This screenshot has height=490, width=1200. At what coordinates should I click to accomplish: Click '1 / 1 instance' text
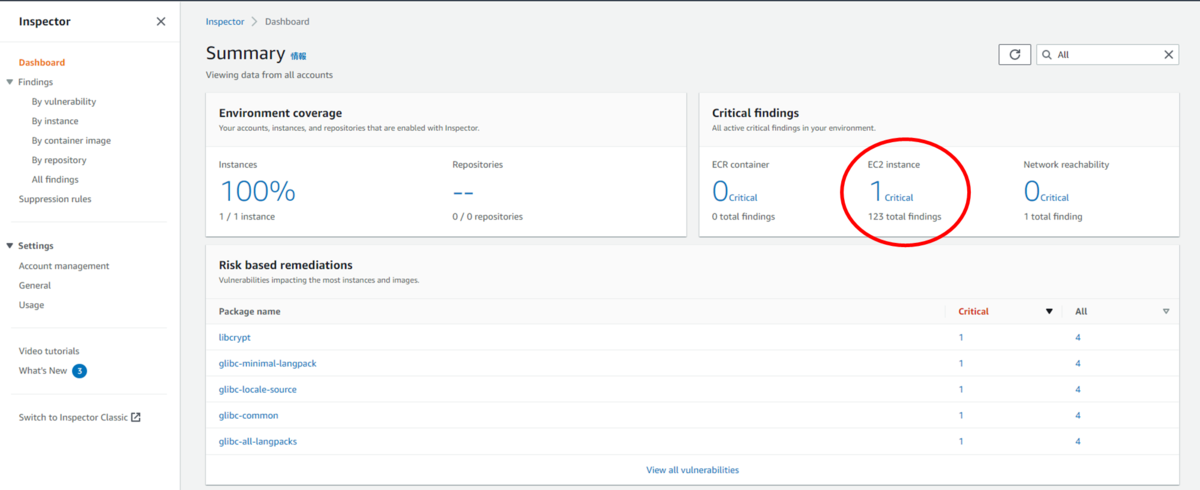point(247,217)
